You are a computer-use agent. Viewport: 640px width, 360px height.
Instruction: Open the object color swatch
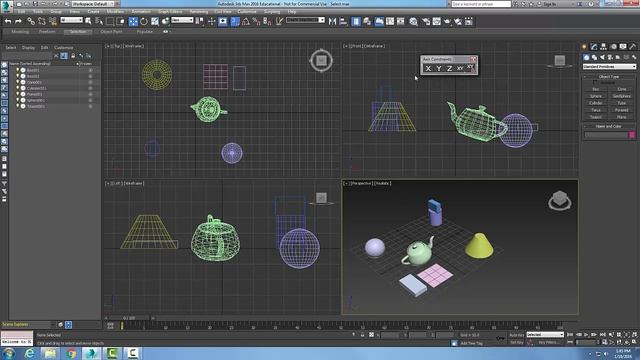(x=632, y=135)
